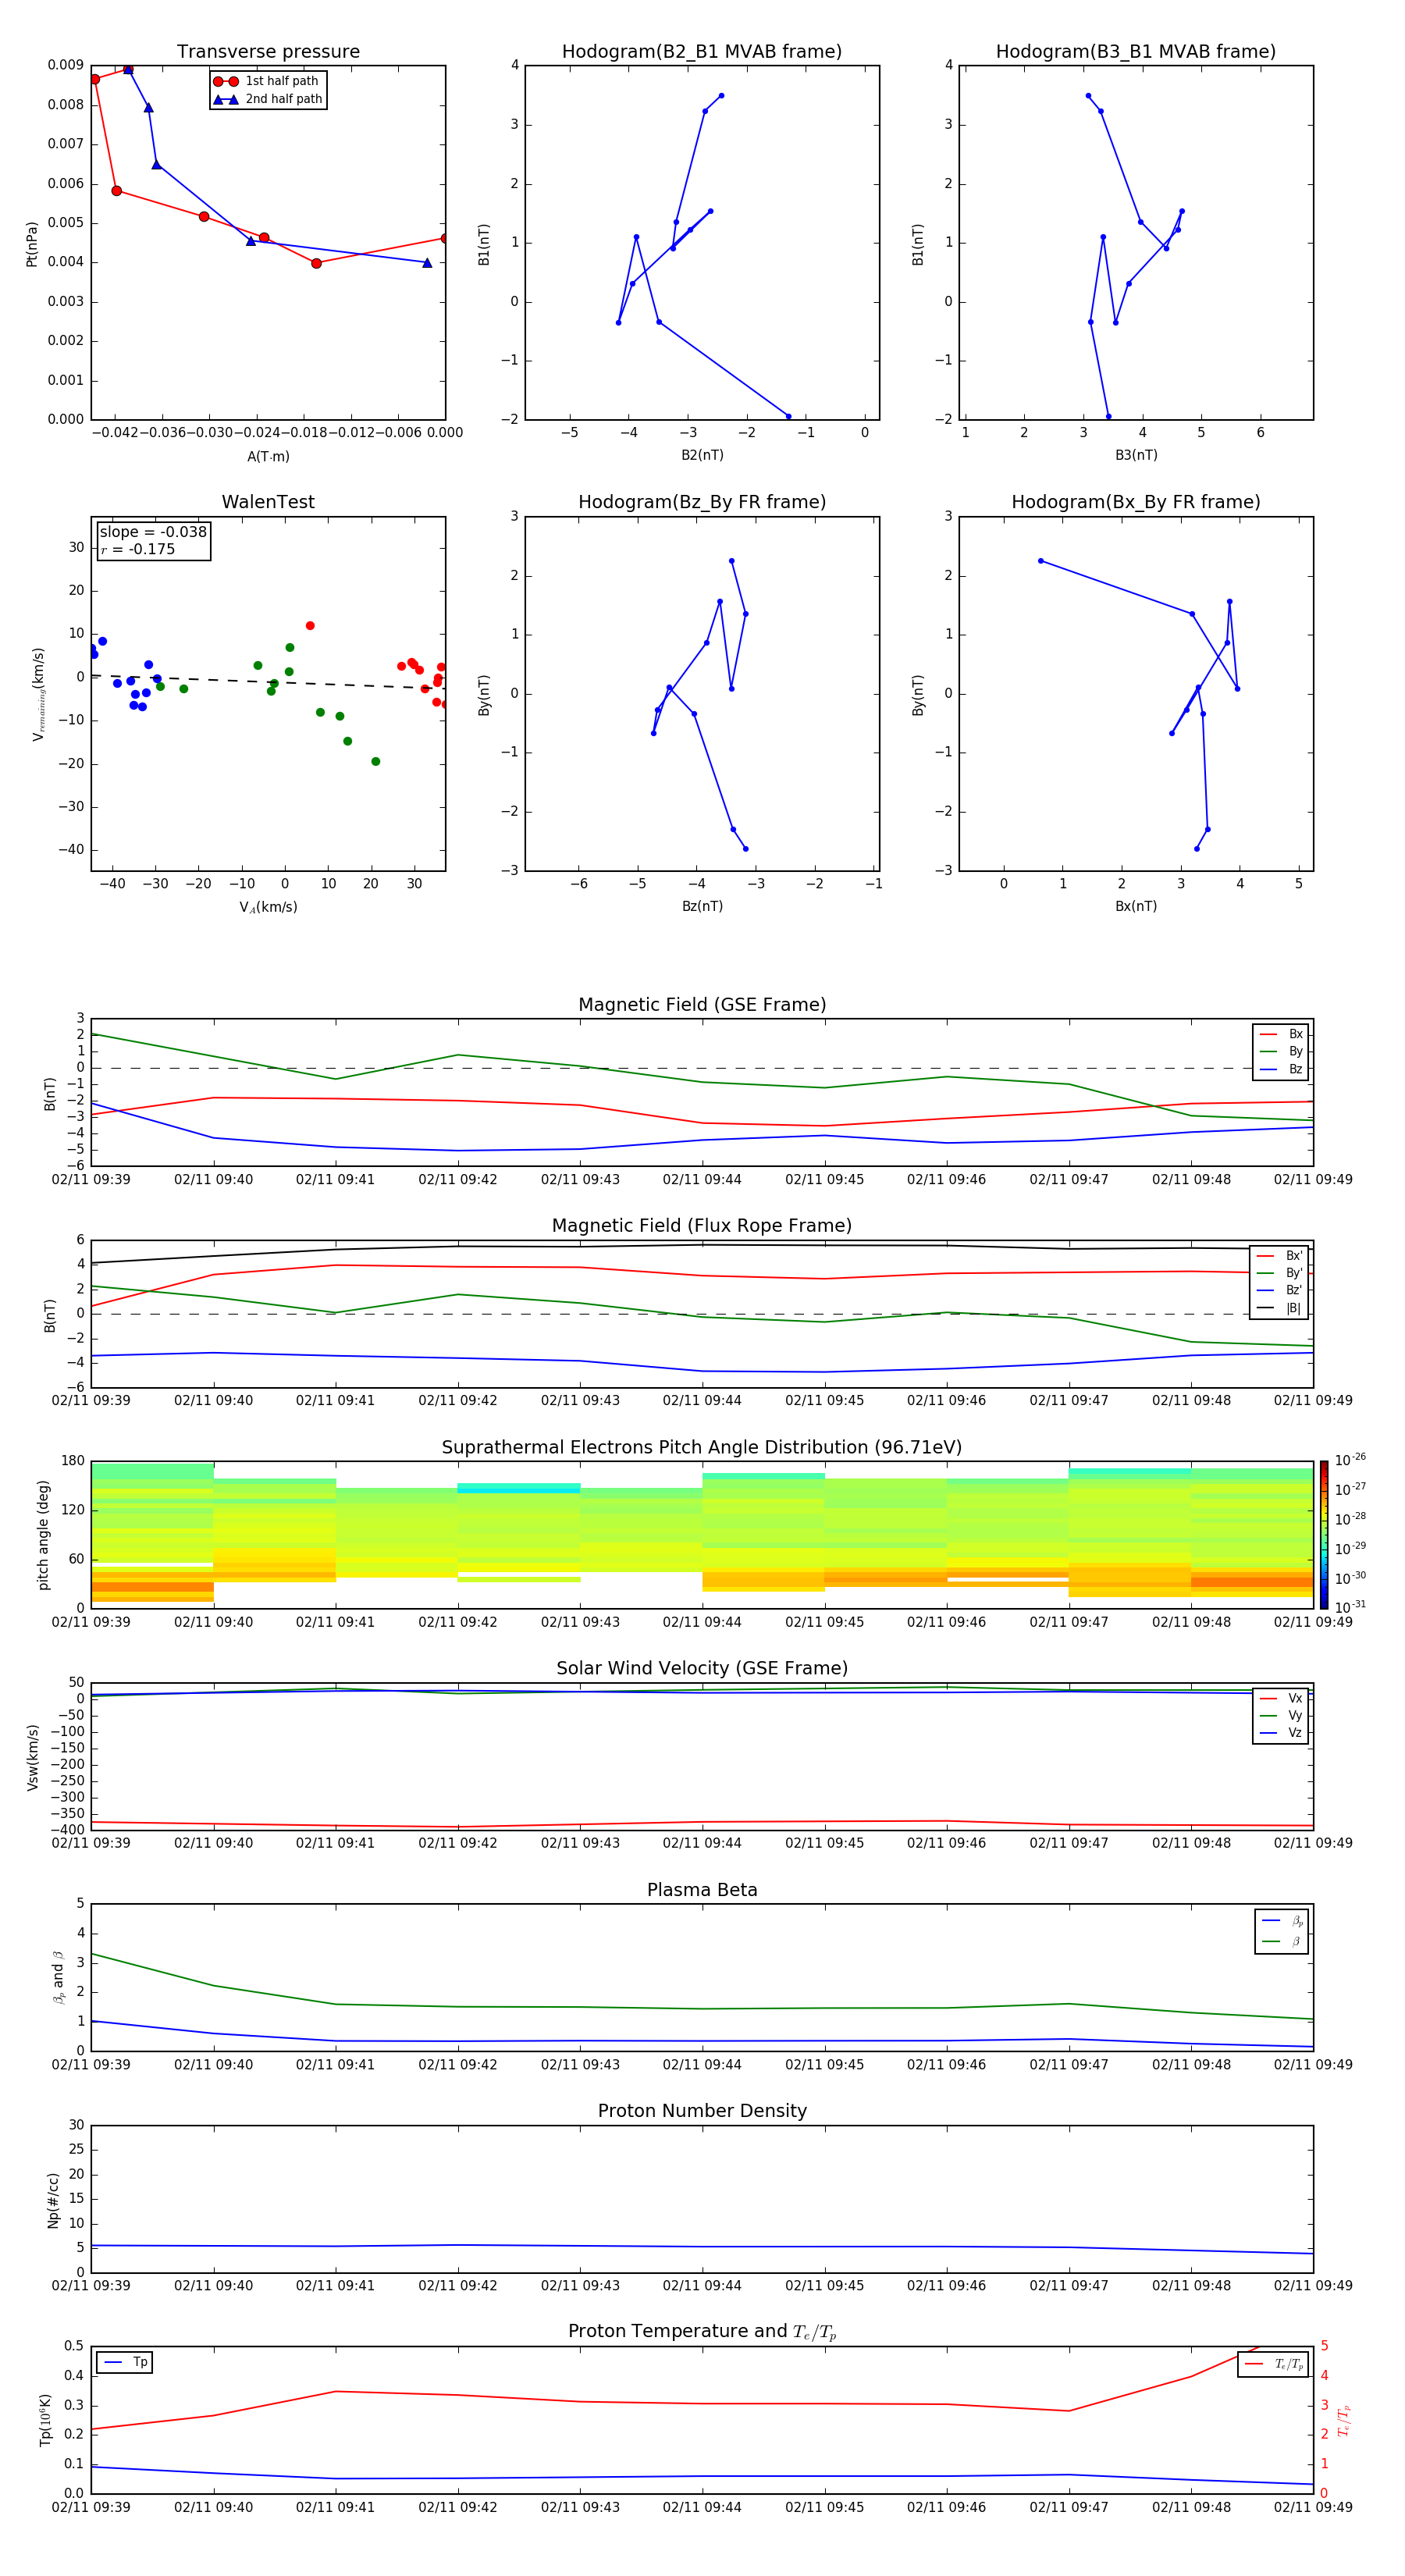Click the 'WalenTest' plot title
Image resolution: width=1405 pixels, height=2576 pixels.
(x=268, y=502)
